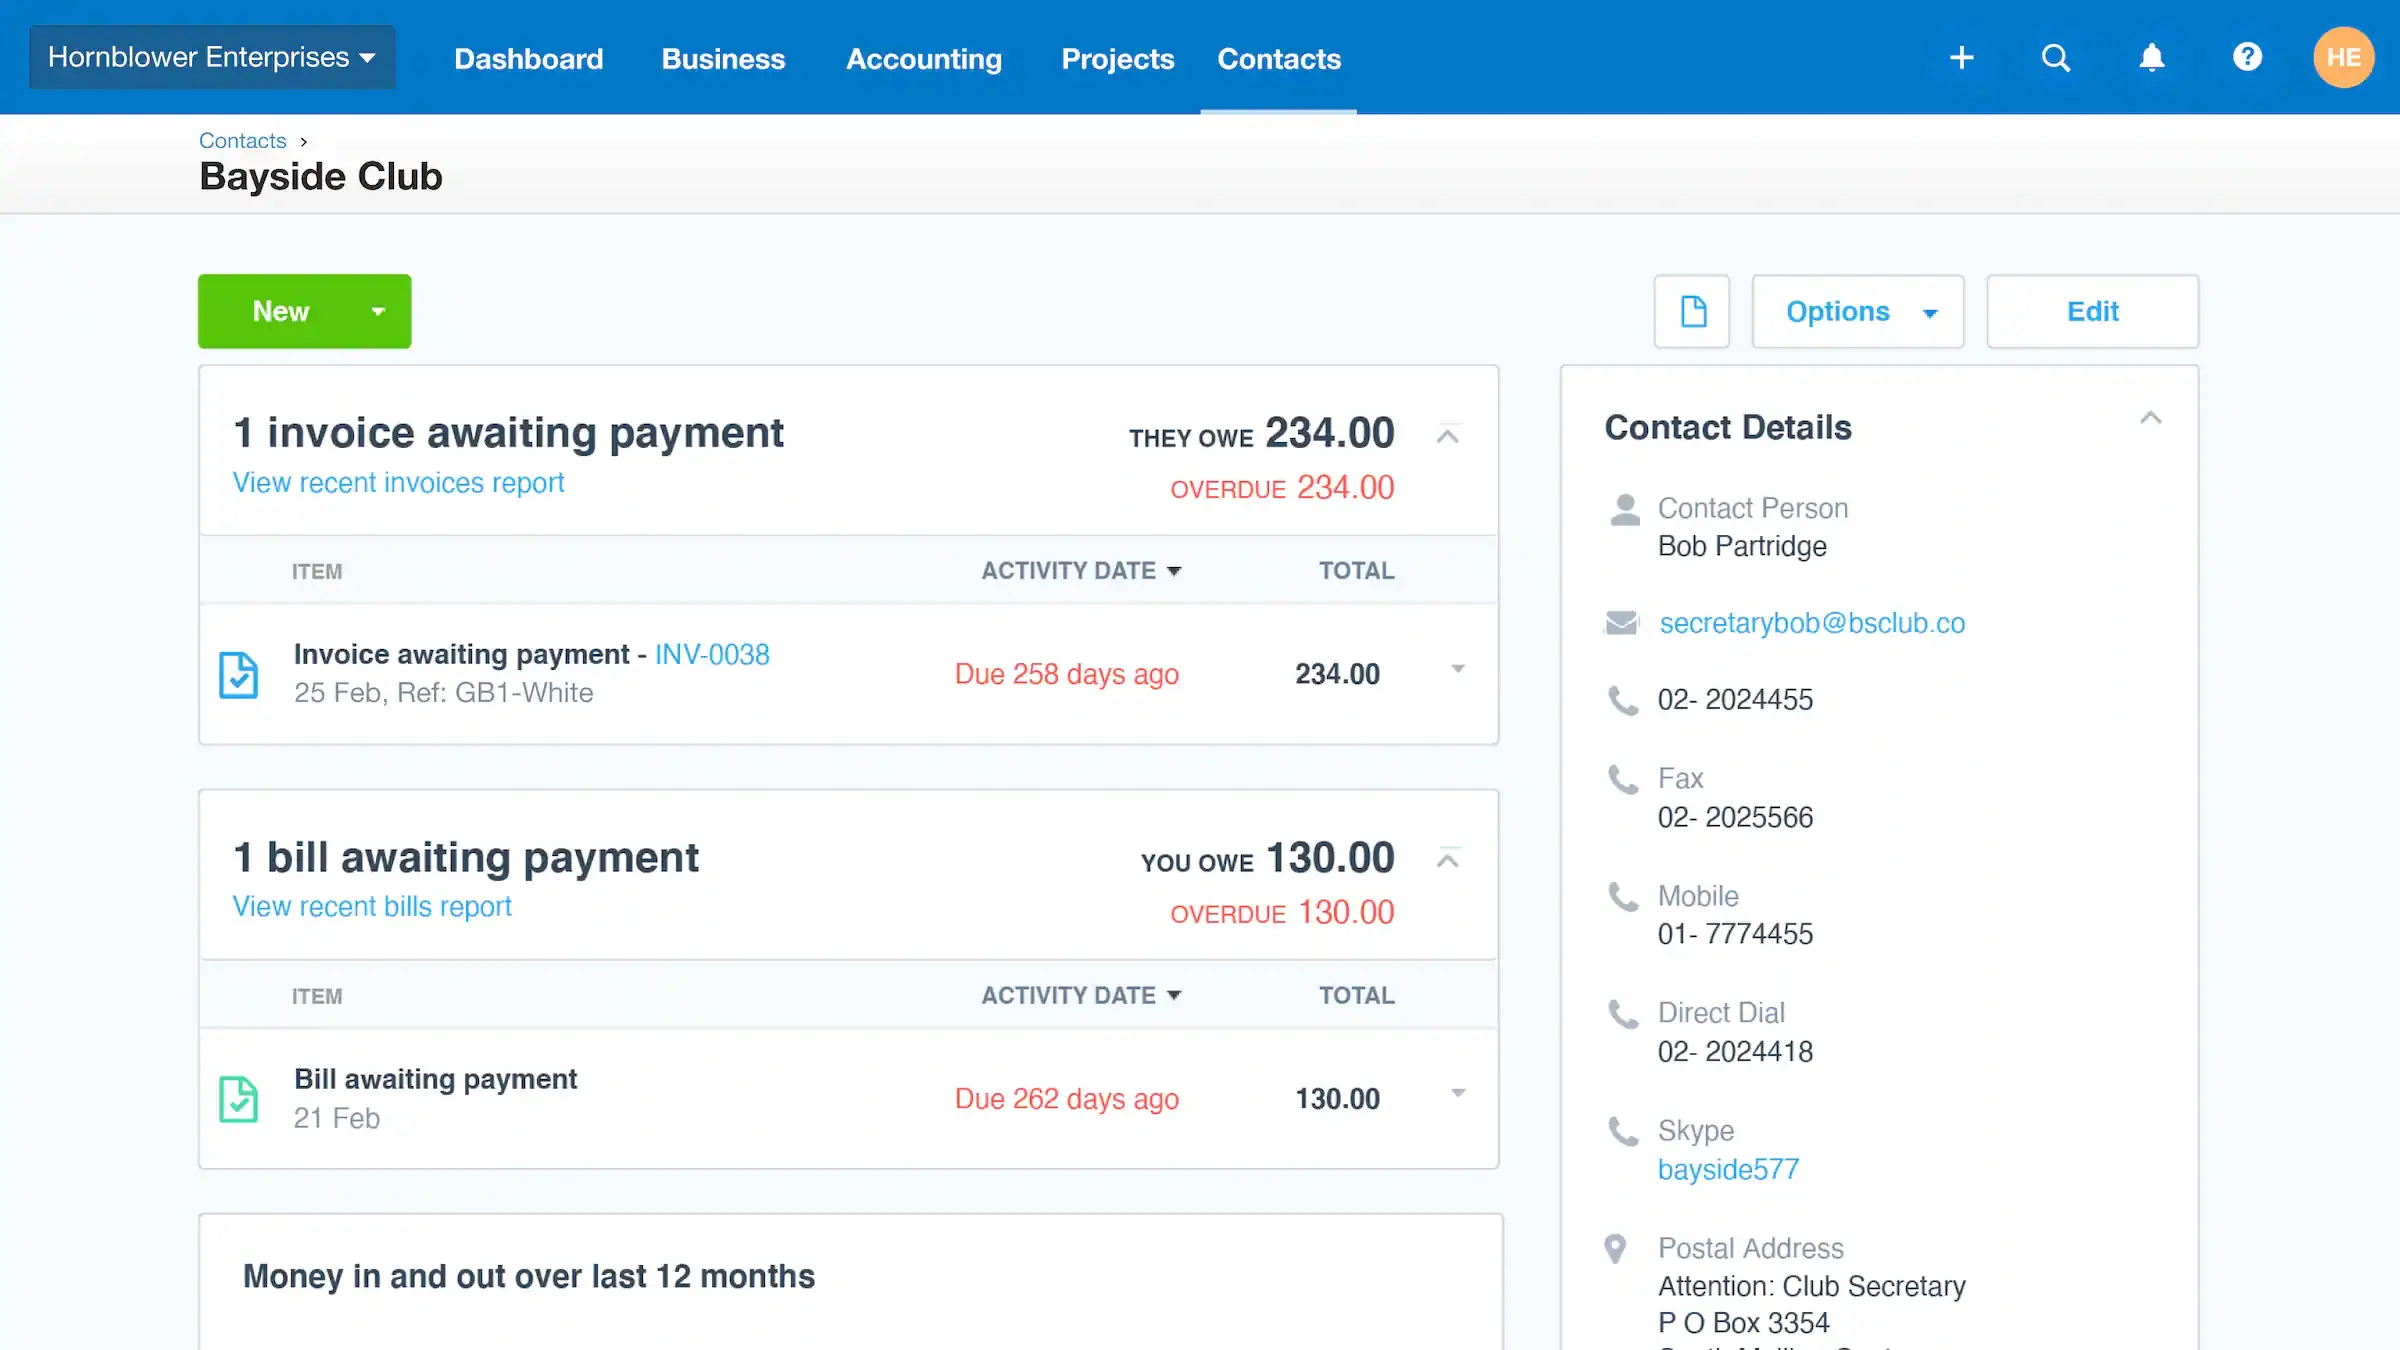Screen dimensions: 2400x1350
Task: Click the phone icon next to 02-2024455
Action: coord(1622,699)
